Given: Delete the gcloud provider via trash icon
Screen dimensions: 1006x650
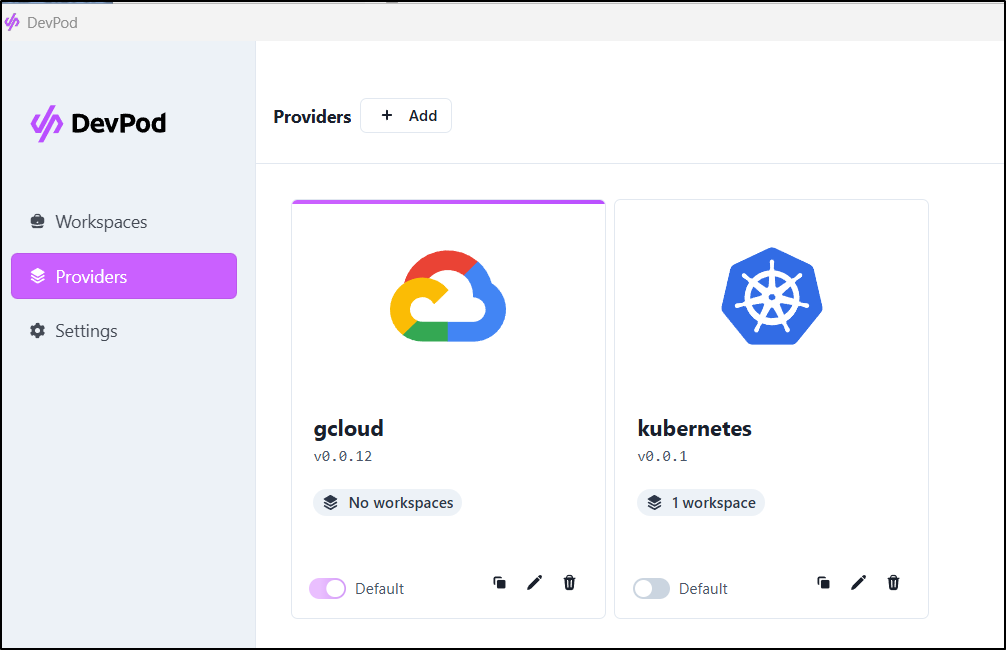Looking at the screenshot, I should coord(569,583).
